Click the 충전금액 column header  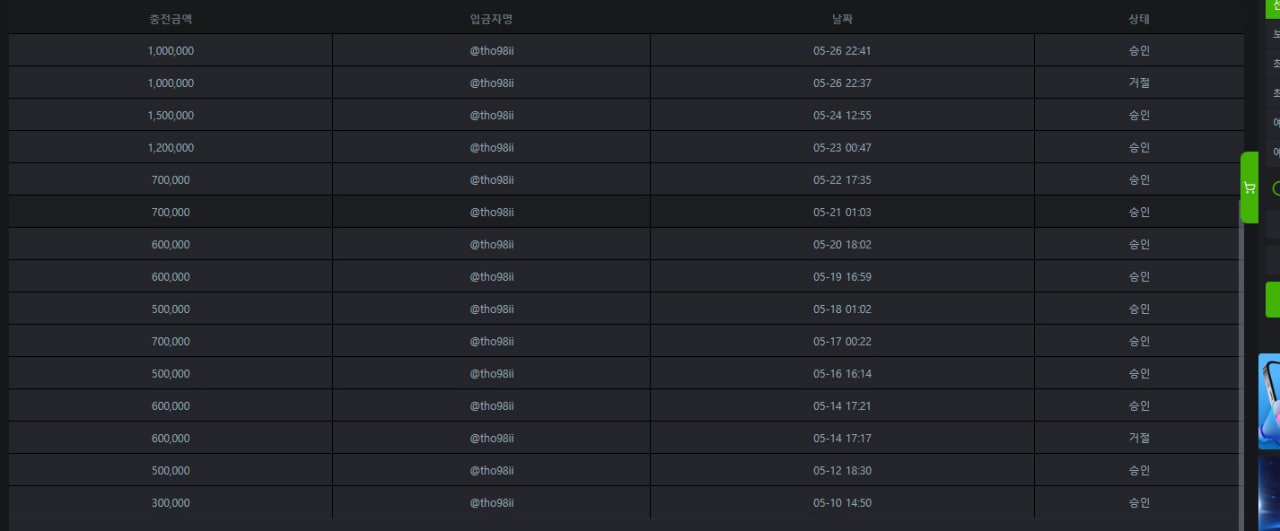pos(170,19)
